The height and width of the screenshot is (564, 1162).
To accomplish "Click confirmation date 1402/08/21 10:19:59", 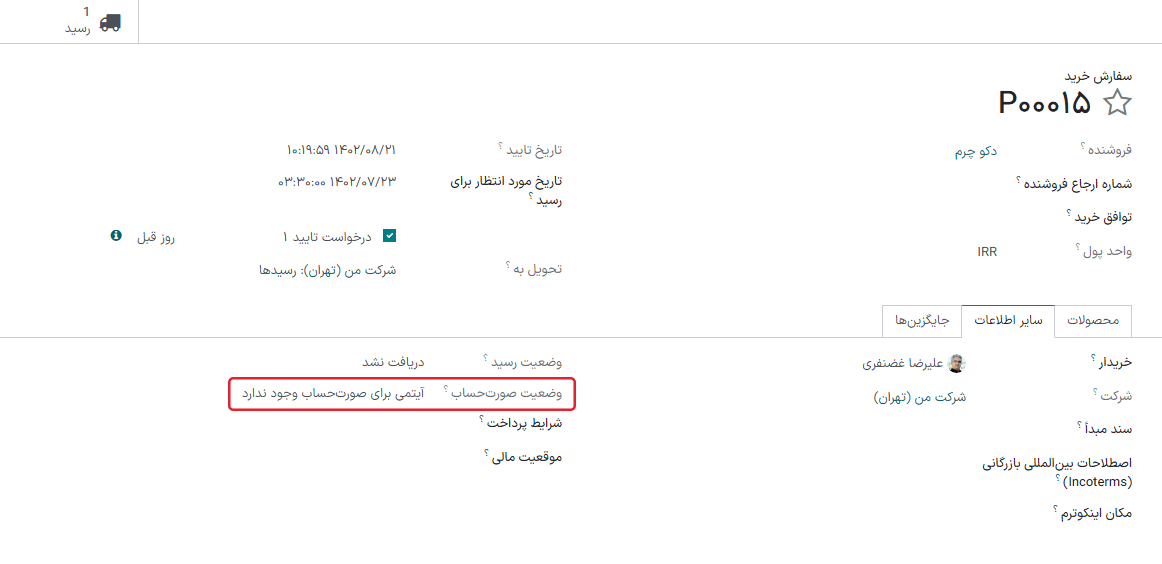I will 340,150.
